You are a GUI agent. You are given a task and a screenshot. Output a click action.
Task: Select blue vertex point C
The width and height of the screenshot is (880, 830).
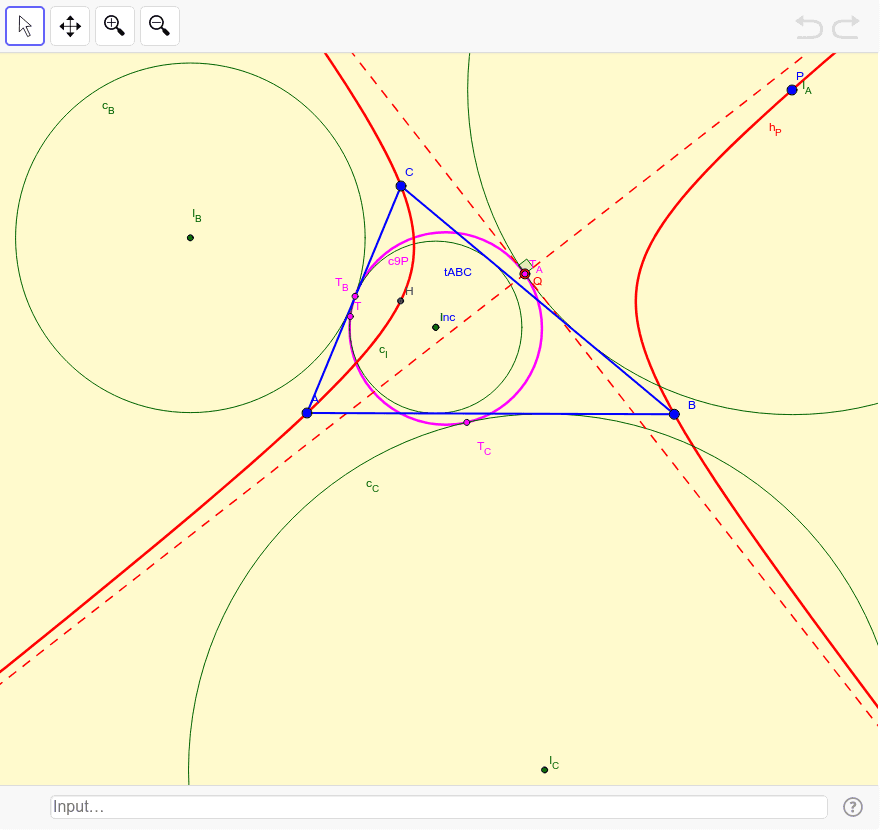(x=401, y=186)
